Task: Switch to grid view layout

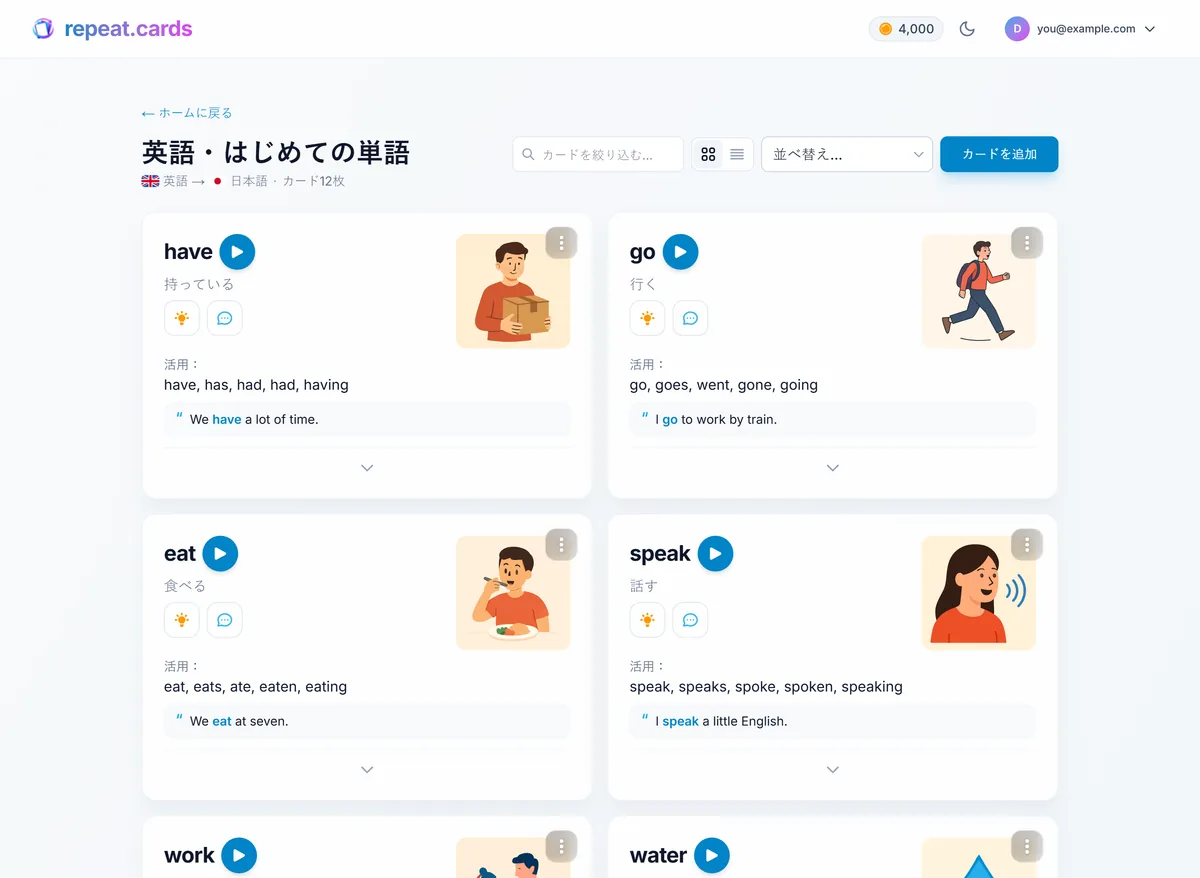Action: coord(708,154)
